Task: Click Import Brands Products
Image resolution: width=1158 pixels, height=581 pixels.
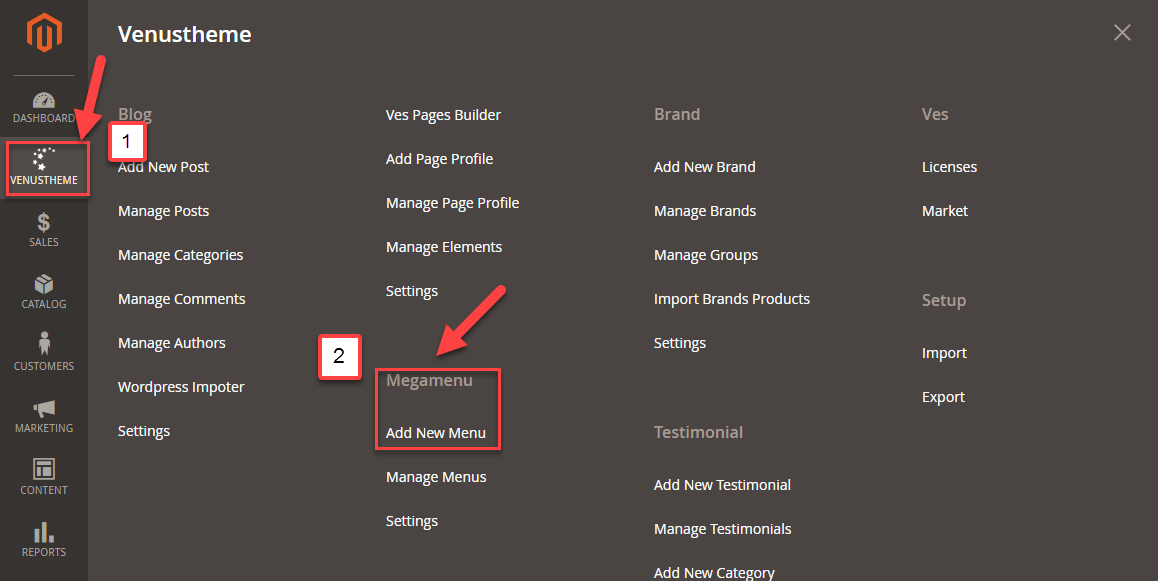Action: 731,299
